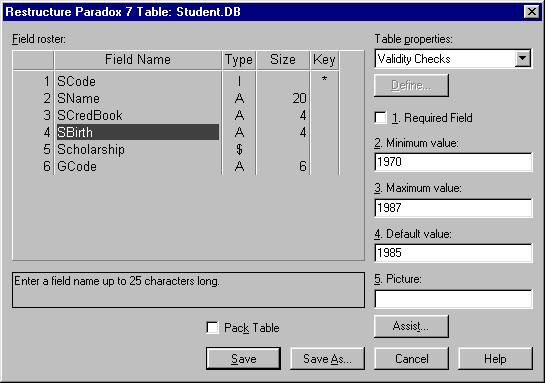The height and width of the screenshot is (383, 545).
Task: Click the Type cell of SName row
Action: point(239,98)
